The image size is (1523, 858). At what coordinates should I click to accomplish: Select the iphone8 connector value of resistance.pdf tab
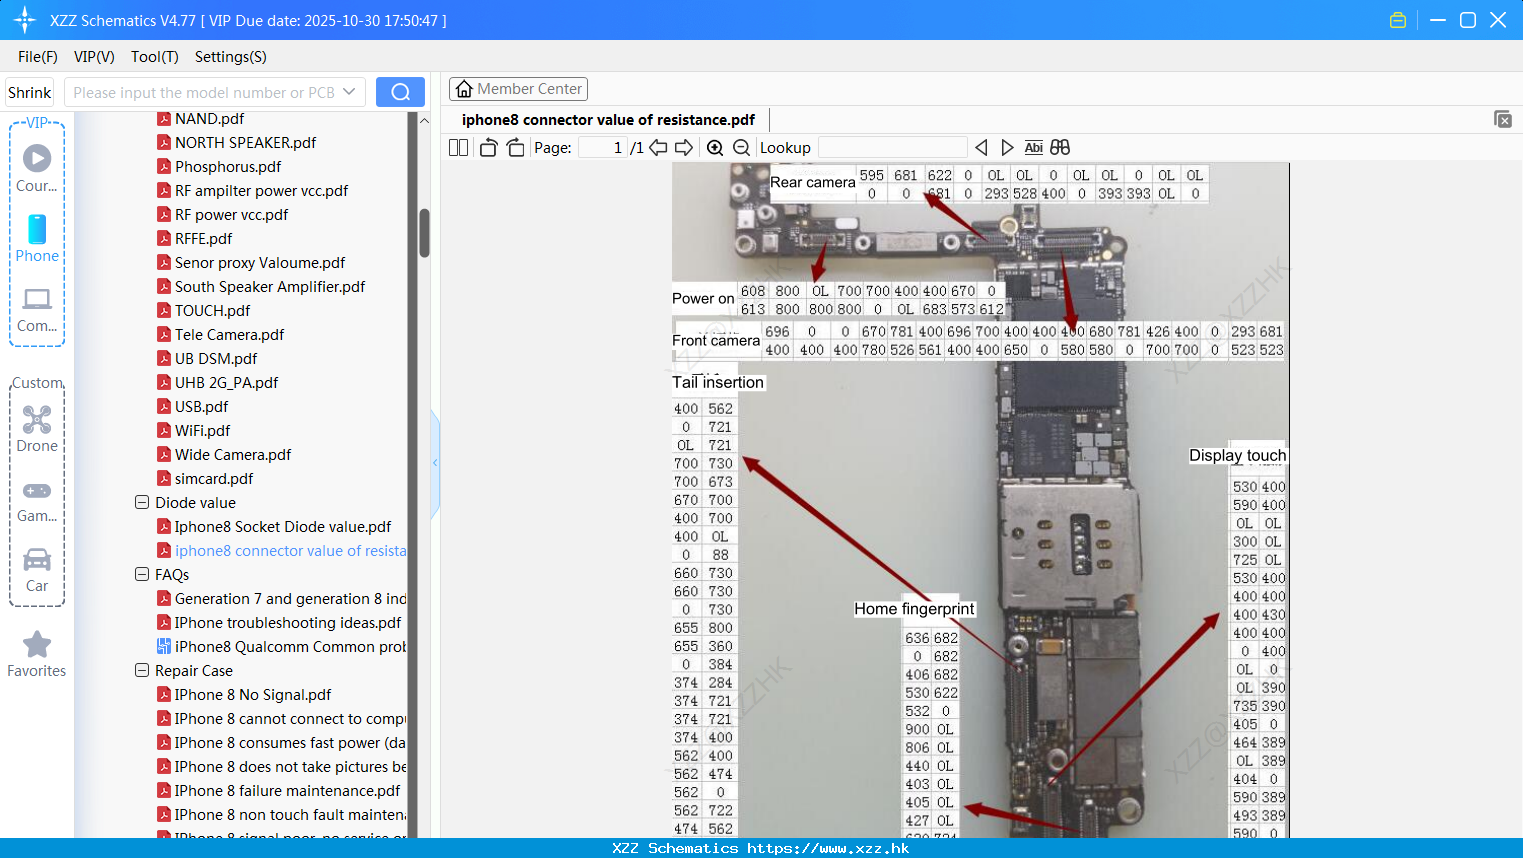coord(608,119)
